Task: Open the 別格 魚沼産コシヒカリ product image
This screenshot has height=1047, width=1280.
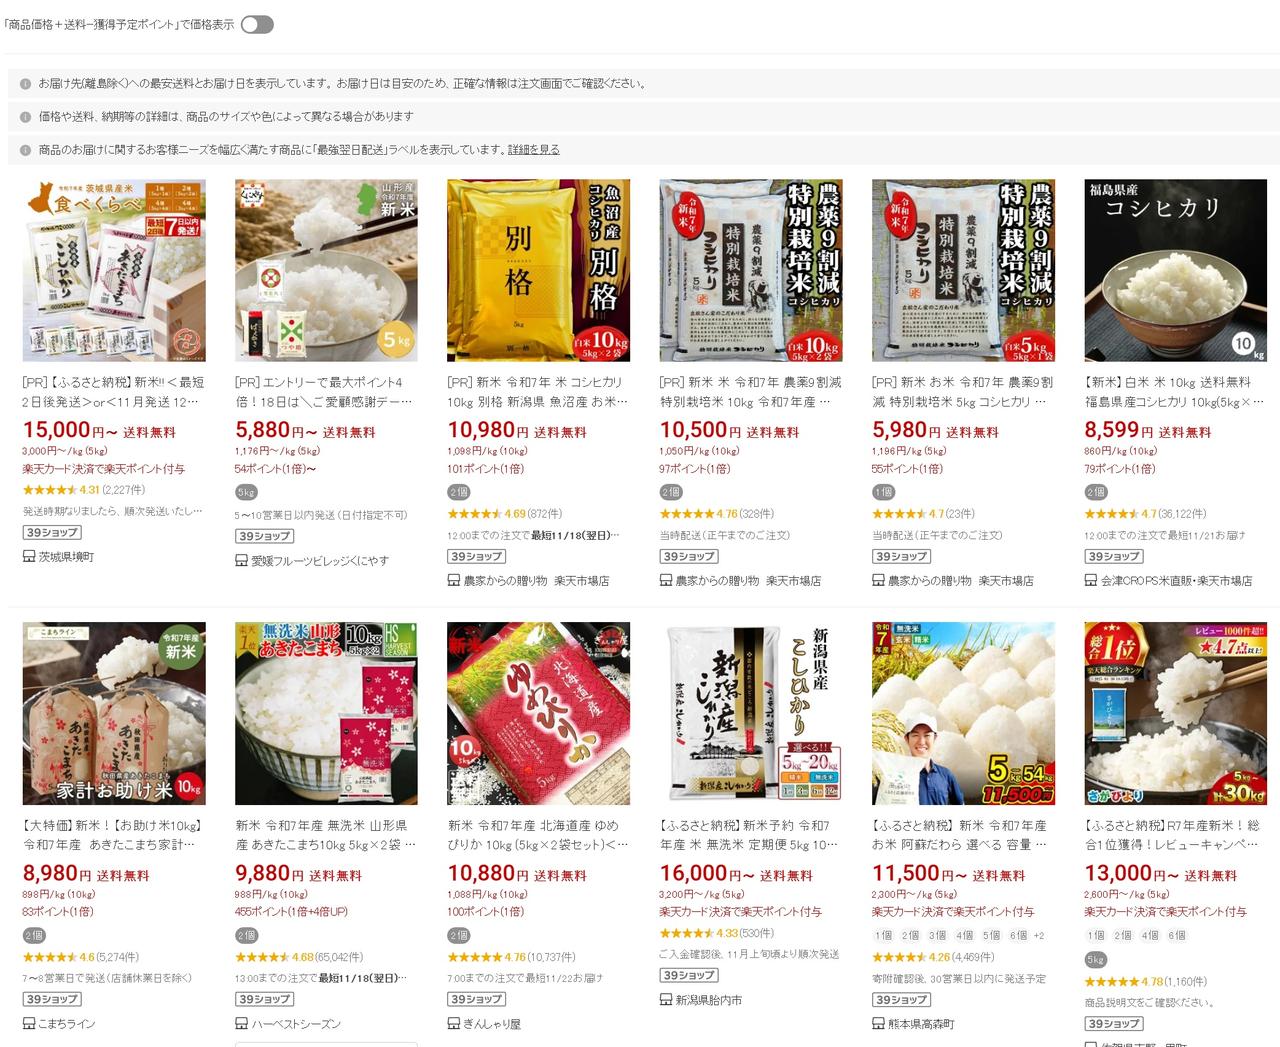Action: pos(538,270)
